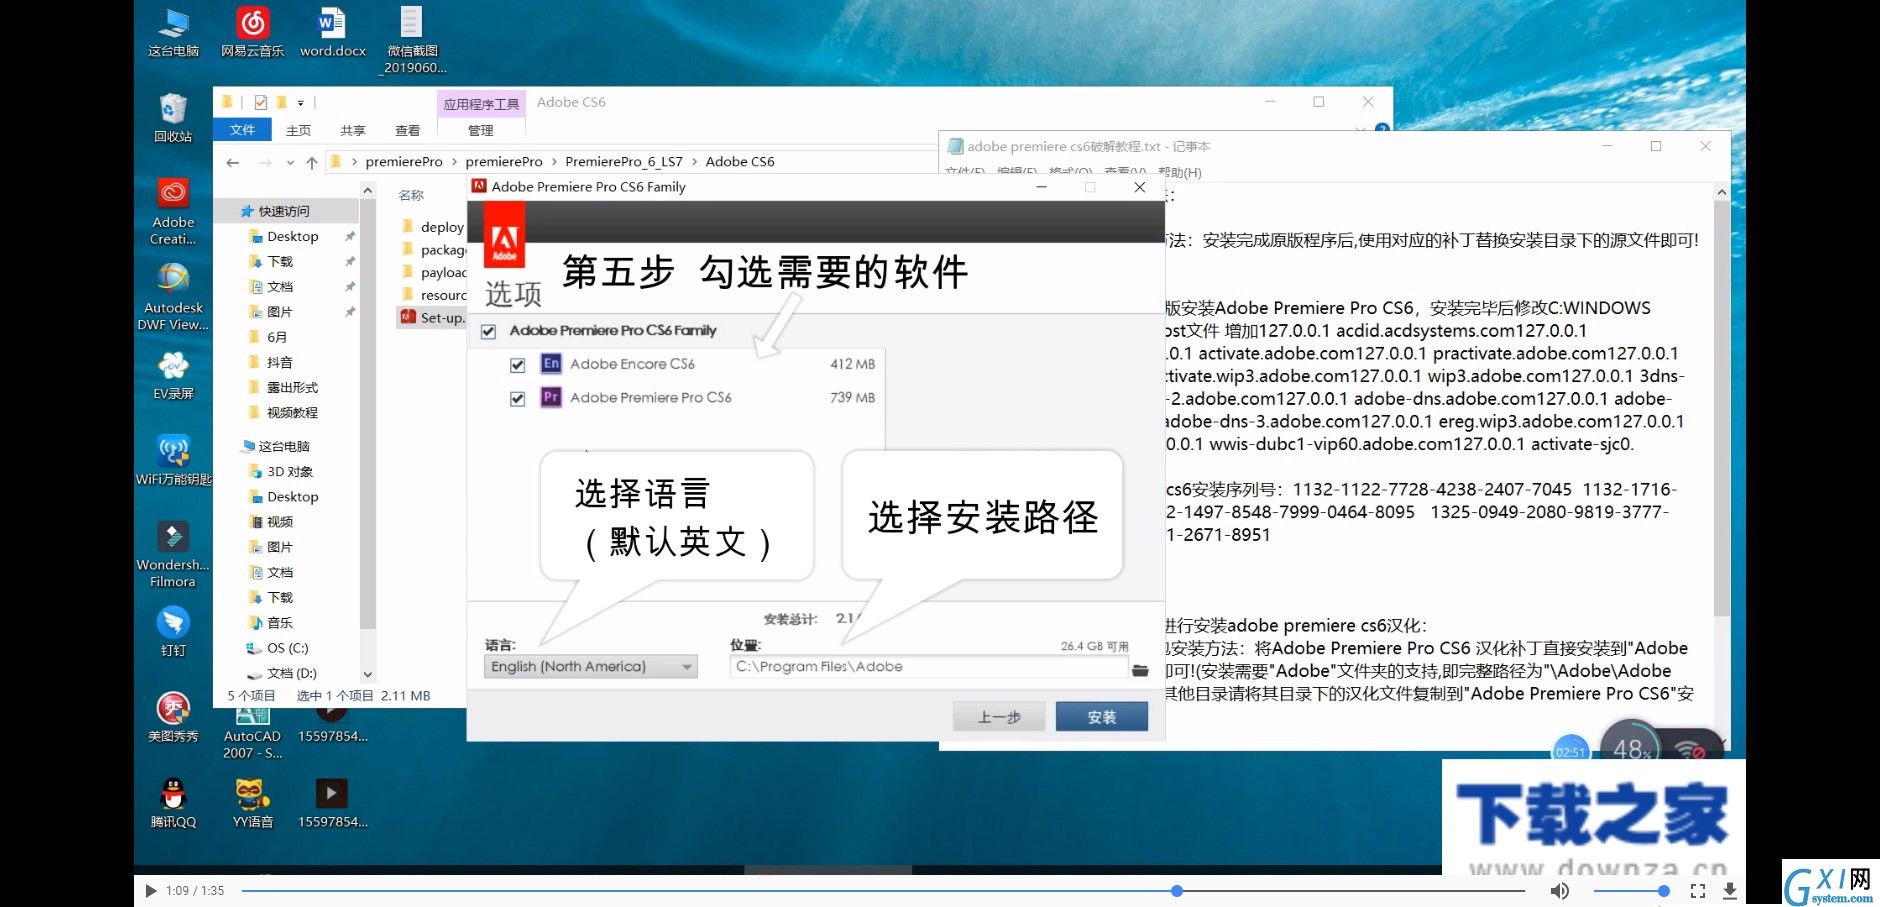Open the 15597854 video file beside YY语音
Screen dimensions: 1880x907
pos(332,803)
